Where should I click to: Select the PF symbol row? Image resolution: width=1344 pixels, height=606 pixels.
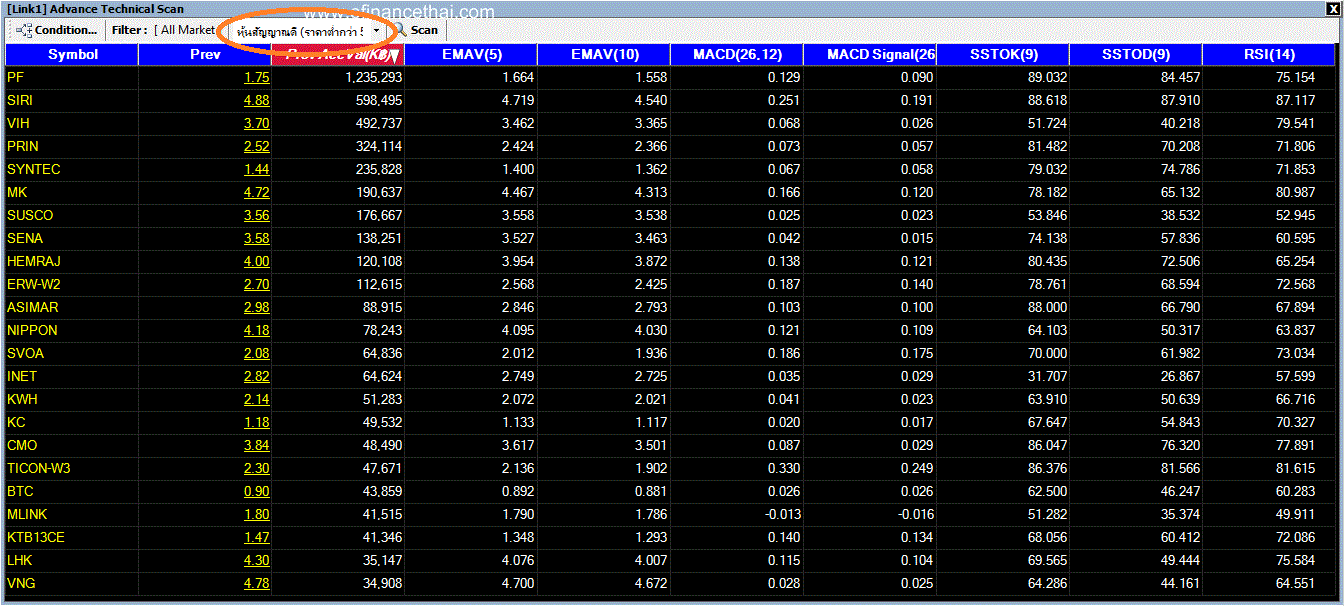click(x=672, y=77)
